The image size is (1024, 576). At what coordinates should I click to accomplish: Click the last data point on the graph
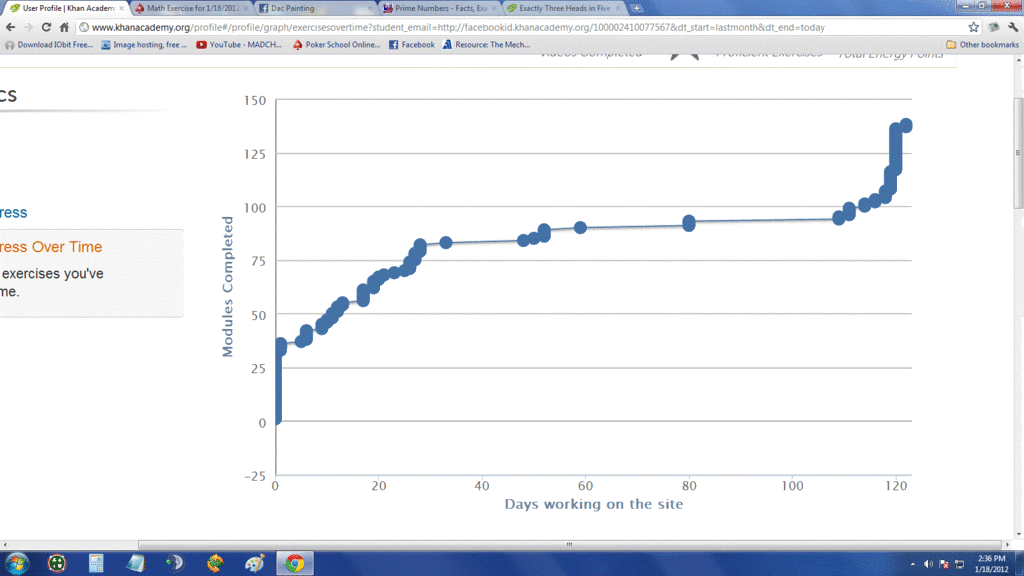906,125
